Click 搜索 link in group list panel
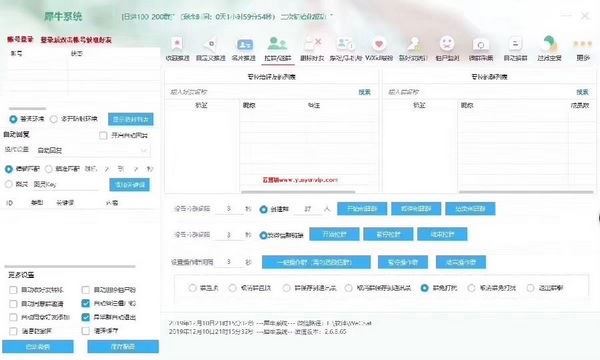The height and width of the screenshot is (360, 600). click(x=582, y=92)
